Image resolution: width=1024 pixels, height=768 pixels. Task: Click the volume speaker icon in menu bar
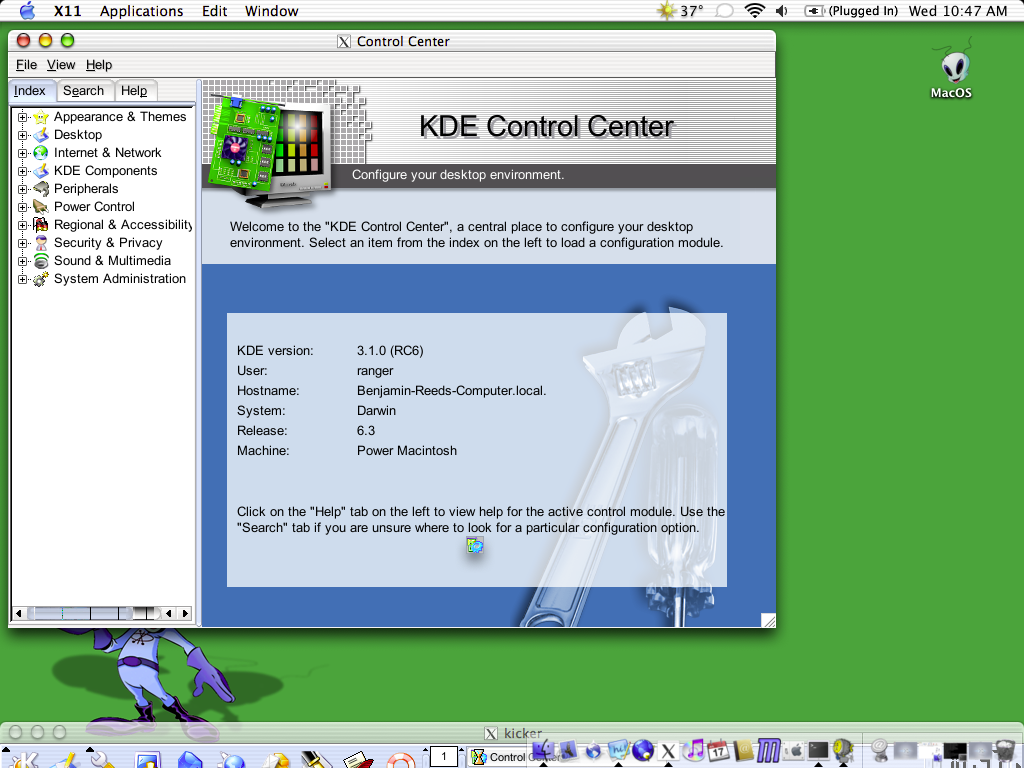pyautogui.click(x=782, y=10)
